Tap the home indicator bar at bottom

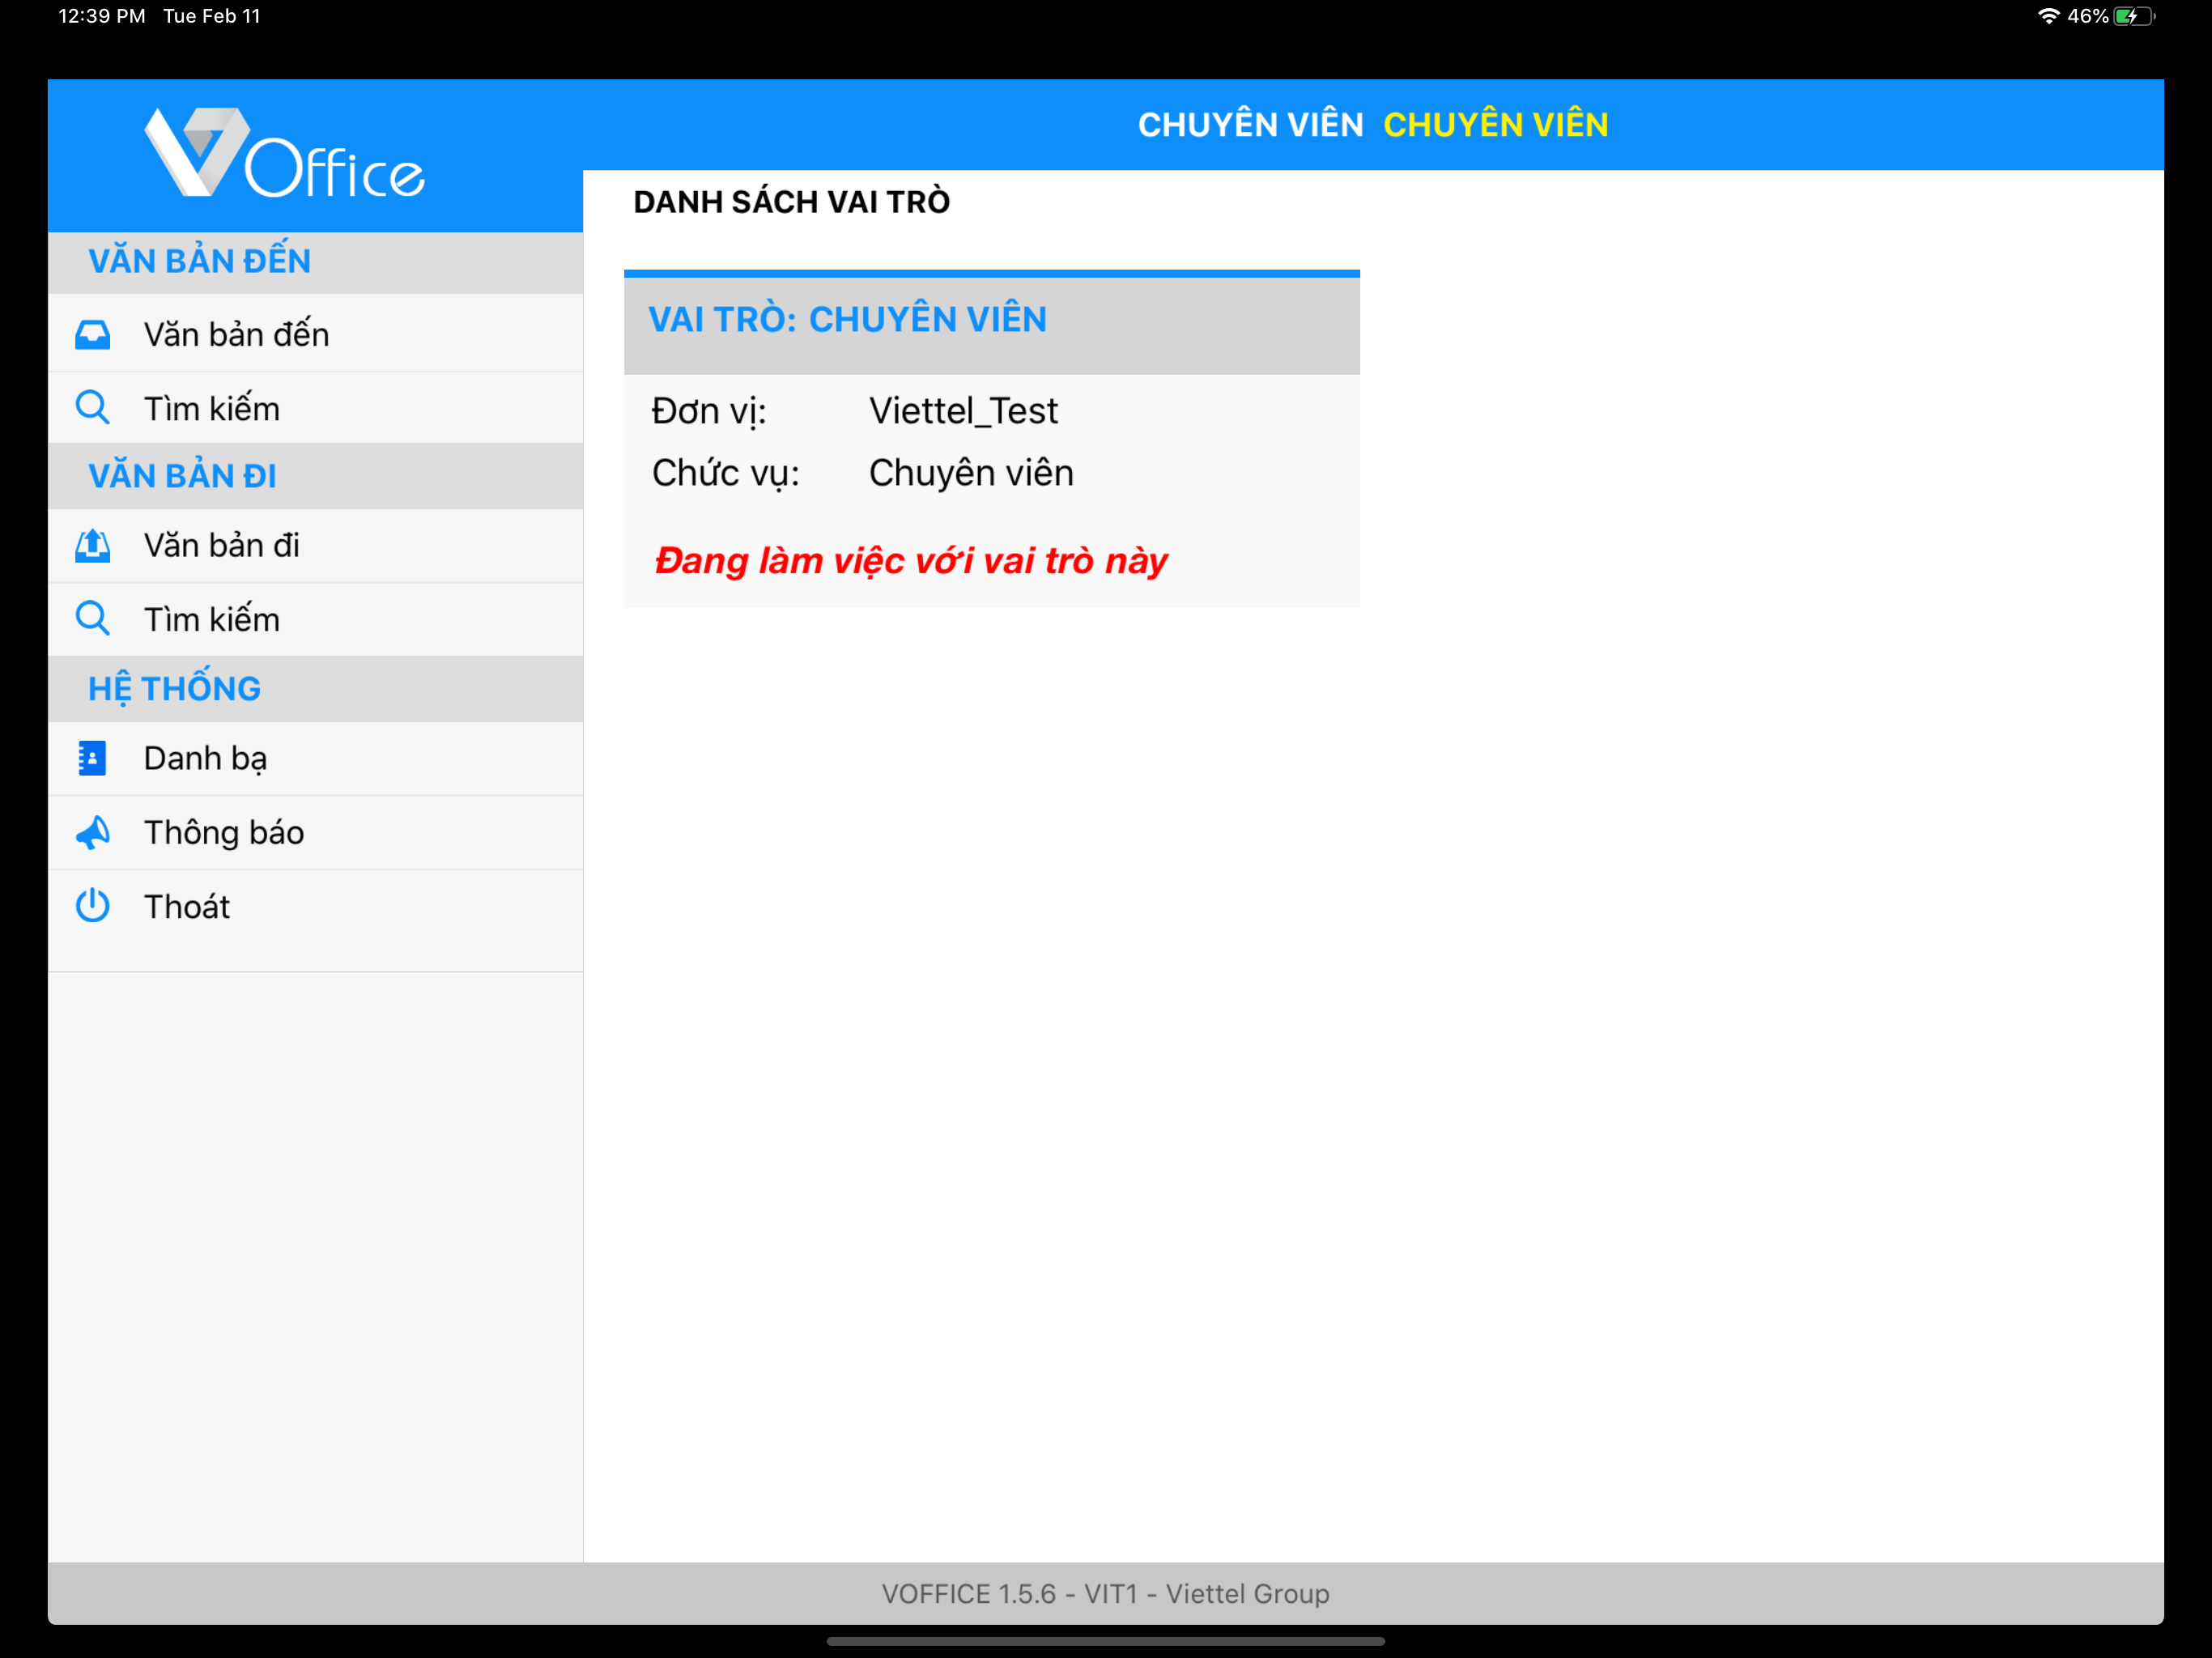coord(1105,1641)
